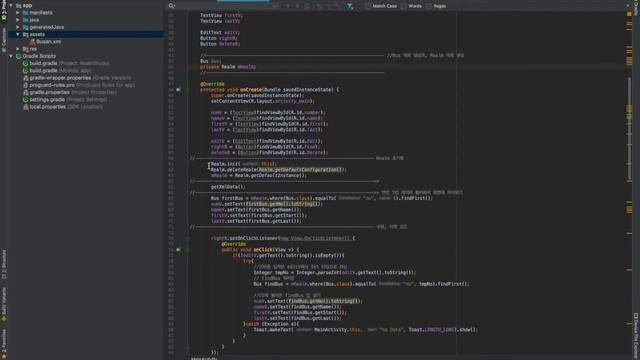The height and width of the screenshot is (360, 640).
Task: Open the Project tool window tab
Action: coord(4,10)
